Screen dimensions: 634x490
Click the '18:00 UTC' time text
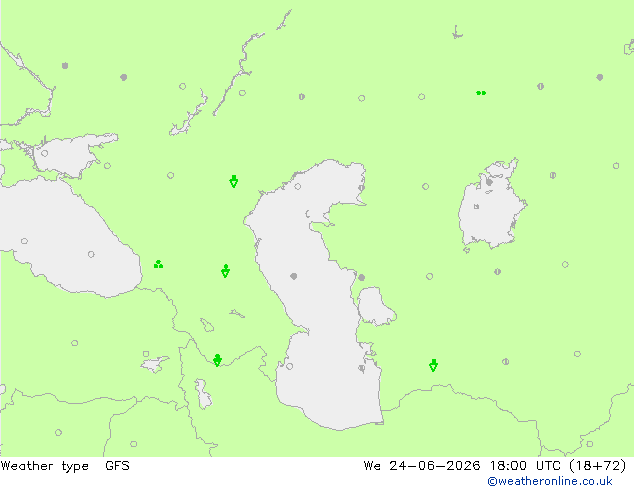tap(525, 466)
